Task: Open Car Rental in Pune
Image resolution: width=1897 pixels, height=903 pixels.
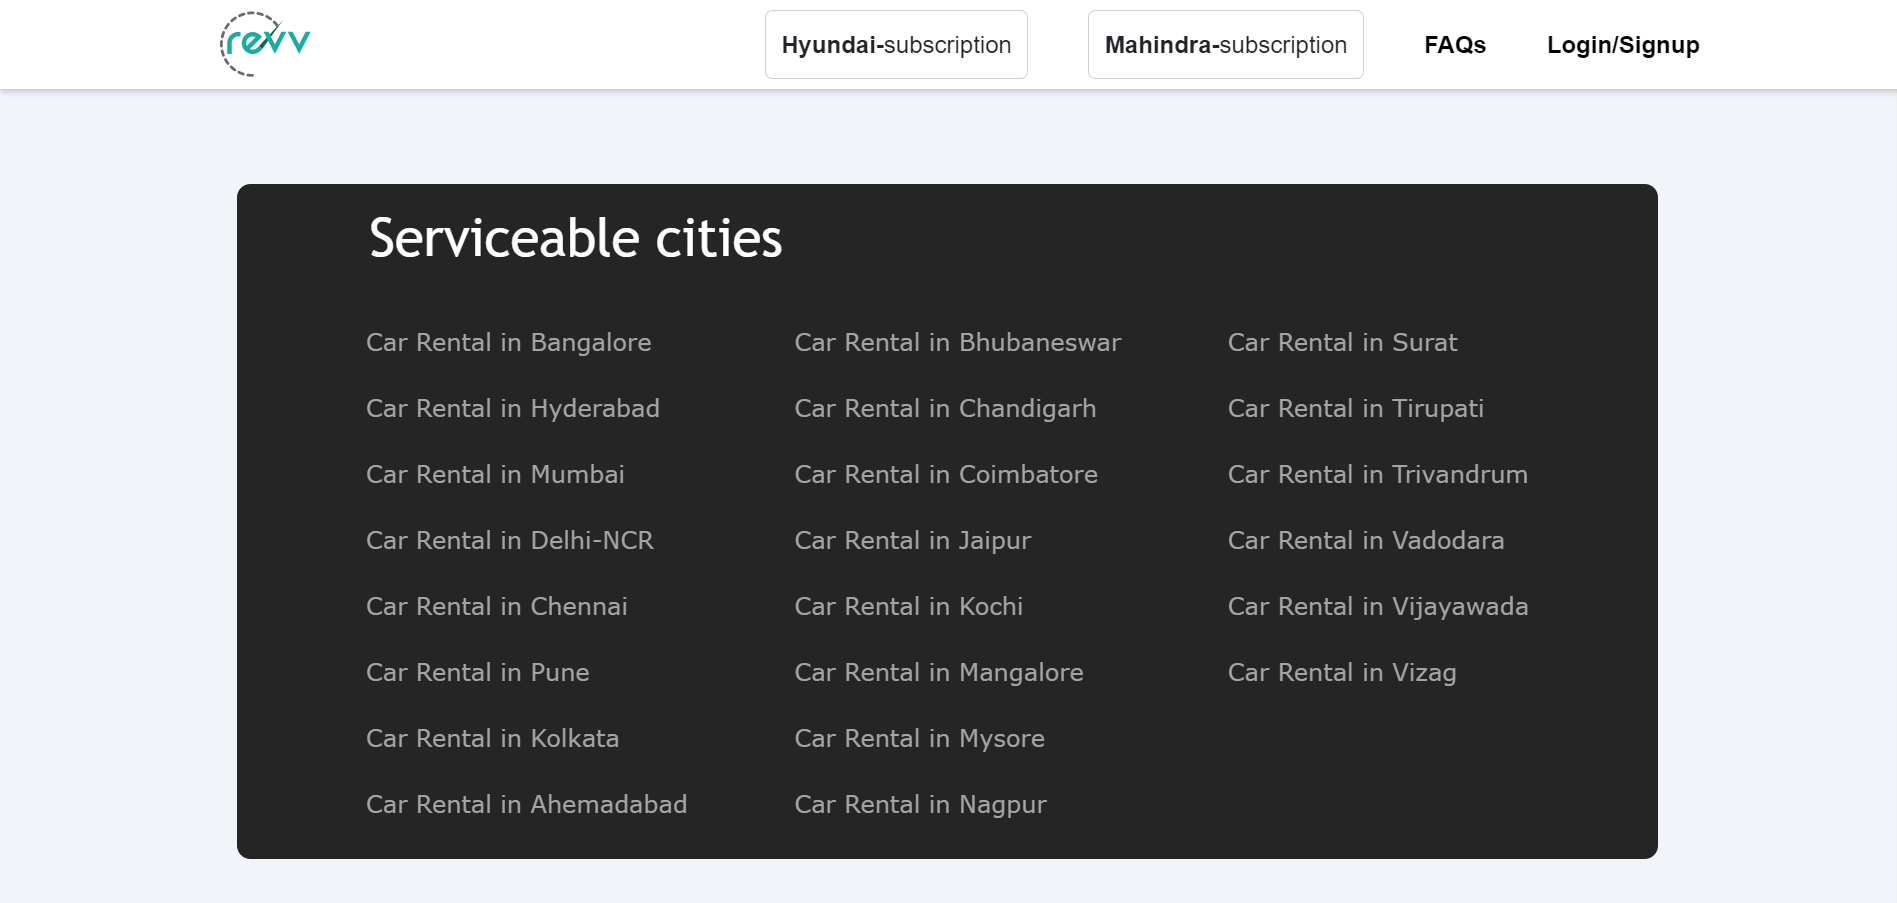Action: (x=478, y=672)
